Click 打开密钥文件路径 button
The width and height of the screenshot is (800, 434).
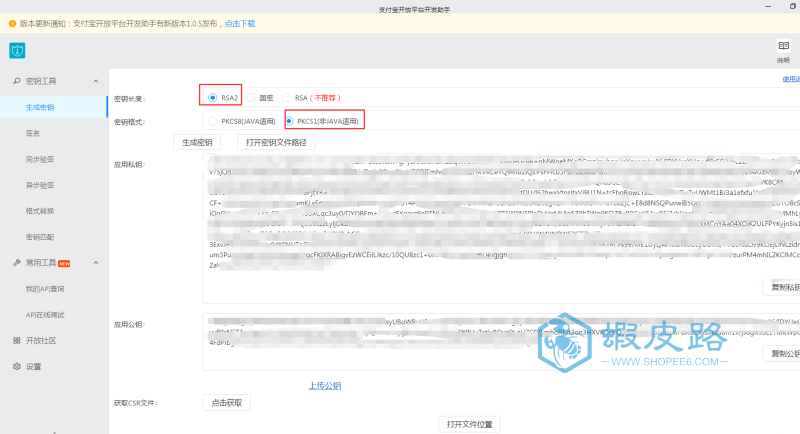(276, 142)
